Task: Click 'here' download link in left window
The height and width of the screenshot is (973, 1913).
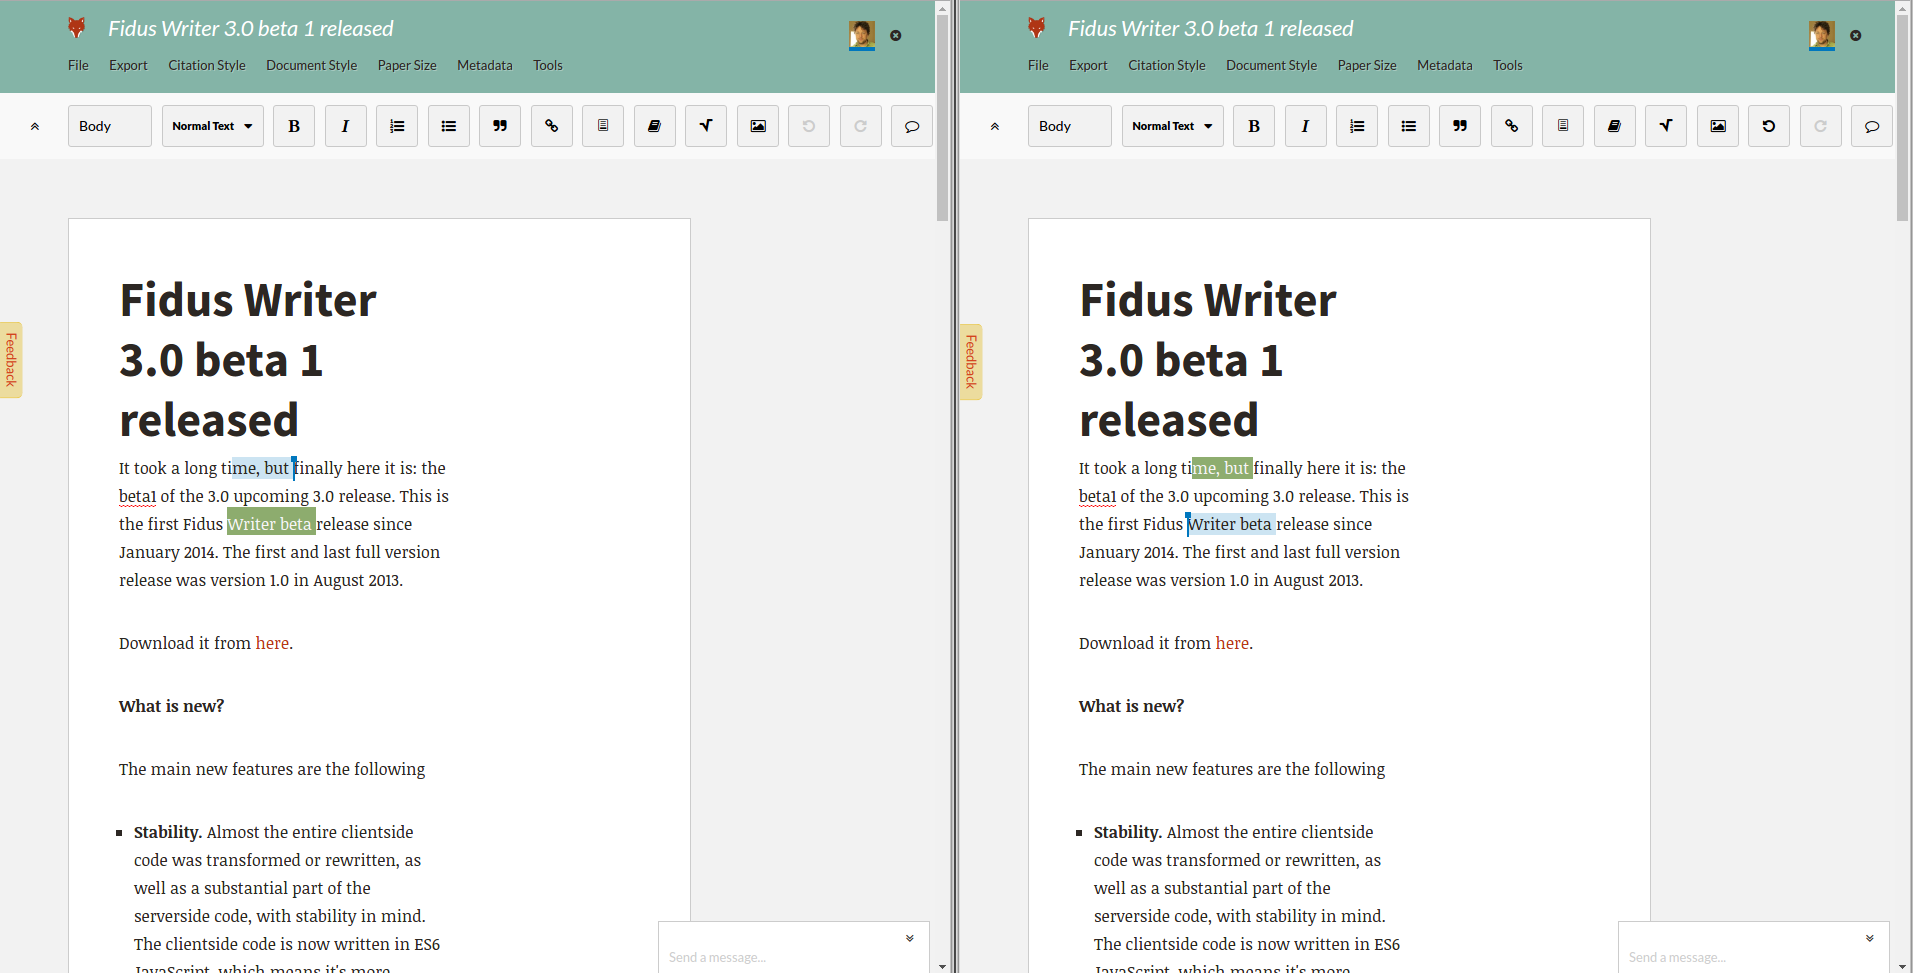Action: 272,643
